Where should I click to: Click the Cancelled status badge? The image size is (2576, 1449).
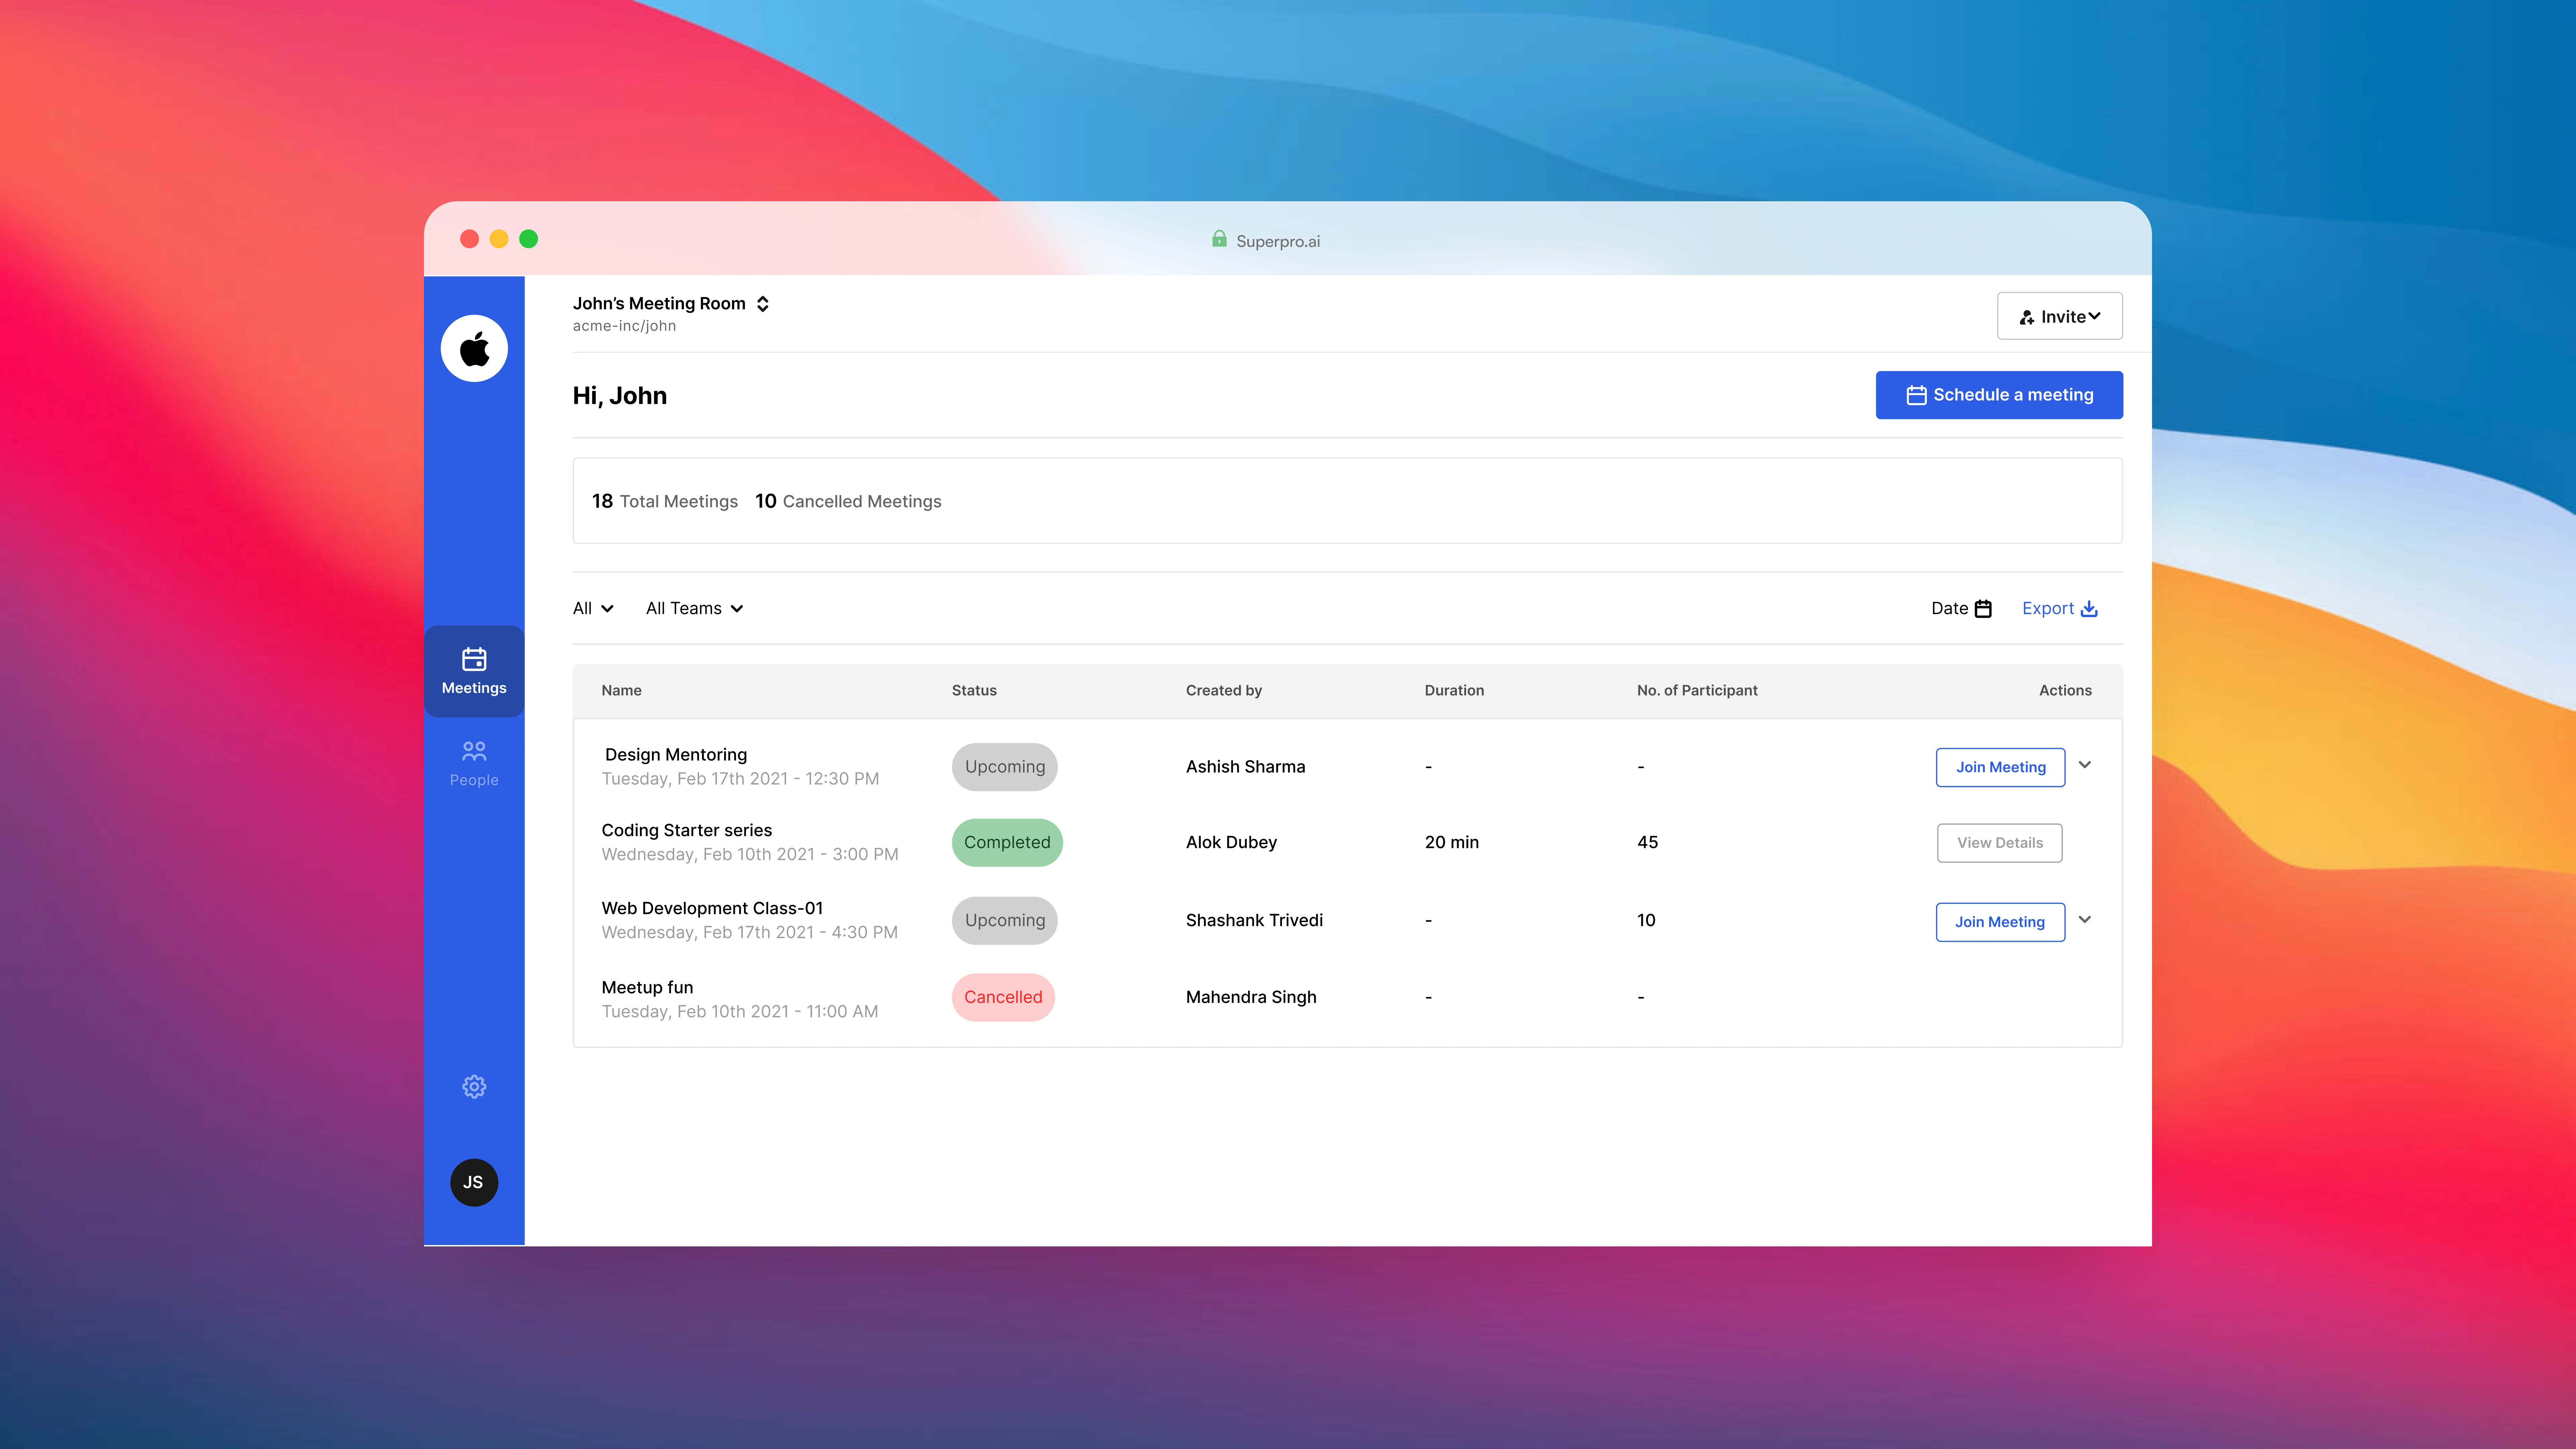(1003, 998)
